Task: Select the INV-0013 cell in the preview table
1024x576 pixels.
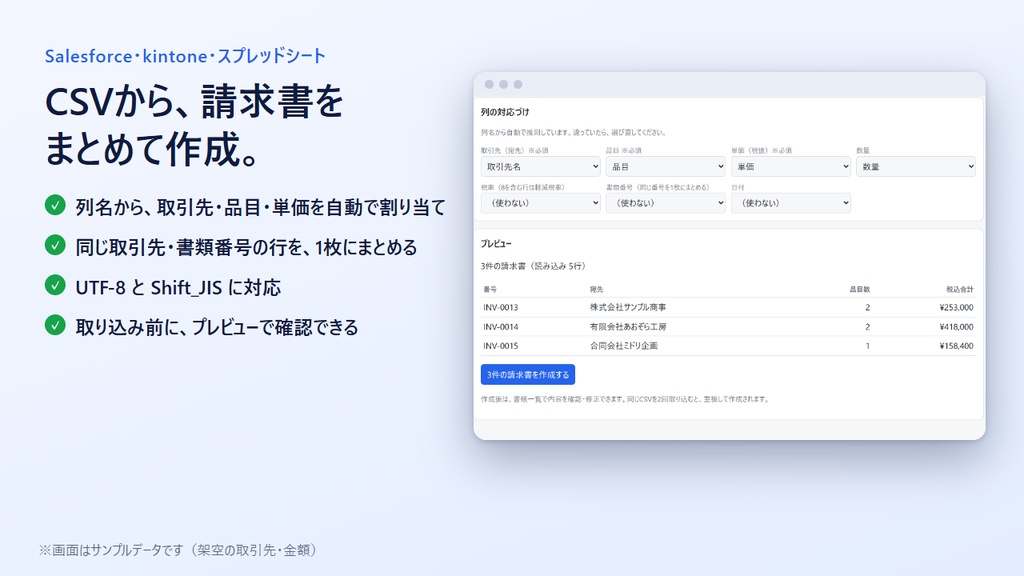Action: pyautogui.click(x=500, y=308)
